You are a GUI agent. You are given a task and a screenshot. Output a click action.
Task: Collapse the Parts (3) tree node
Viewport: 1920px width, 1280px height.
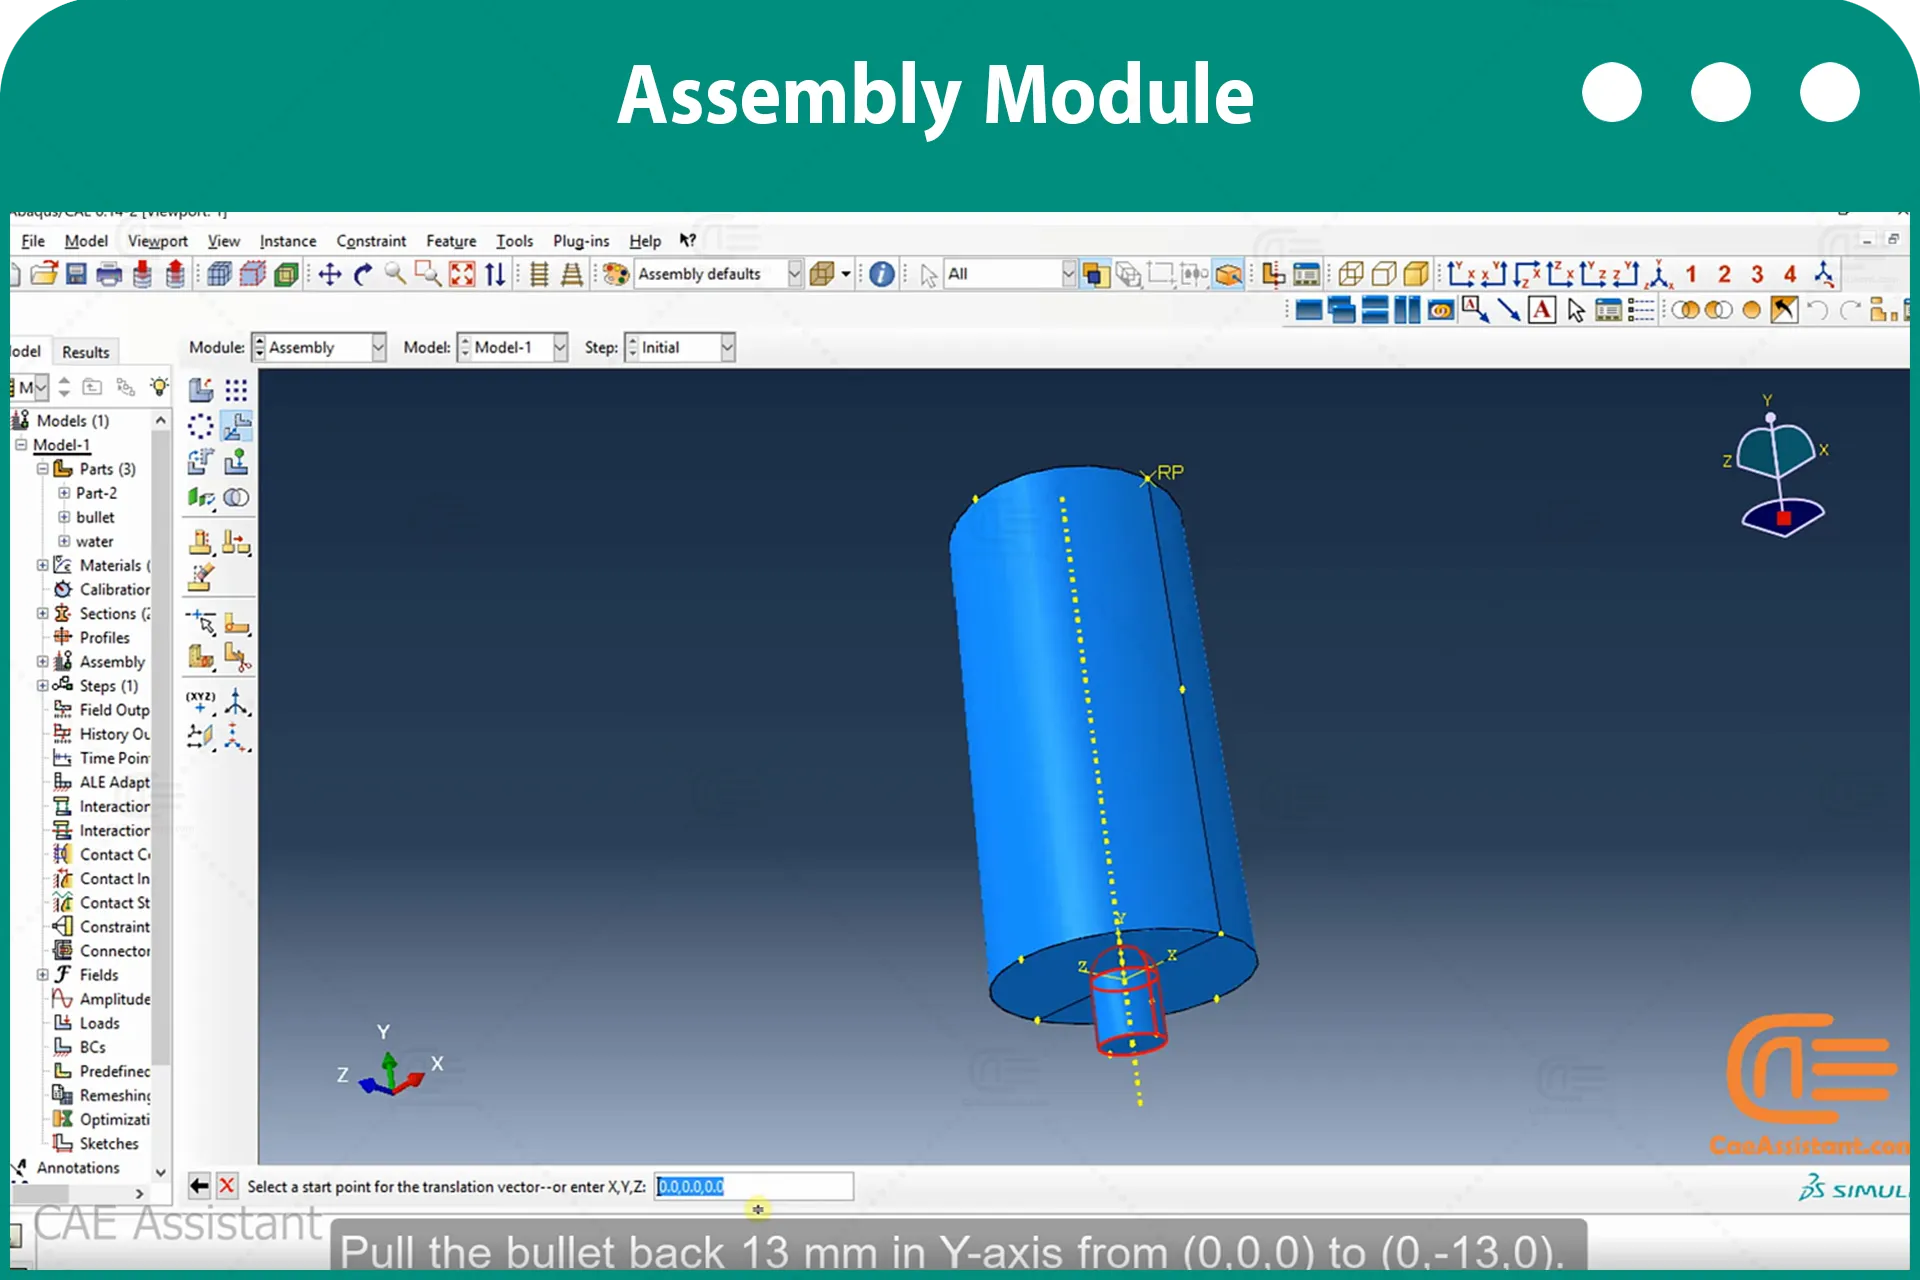pyautogui.click(x=42, y=469)
